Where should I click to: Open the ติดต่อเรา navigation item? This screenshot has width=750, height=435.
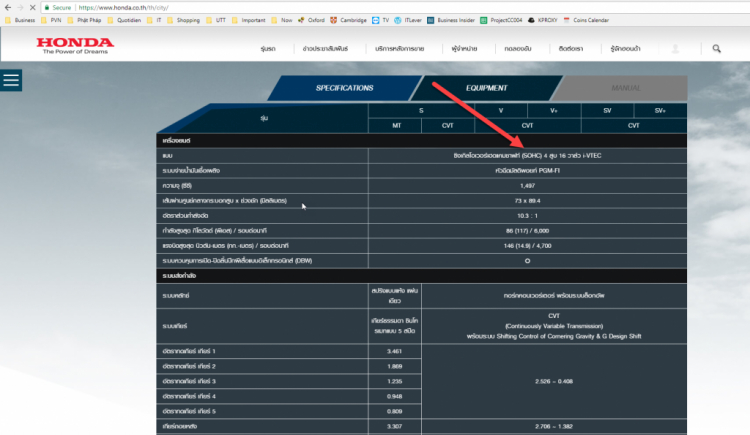pyautogui.click(x=571, y=49)
